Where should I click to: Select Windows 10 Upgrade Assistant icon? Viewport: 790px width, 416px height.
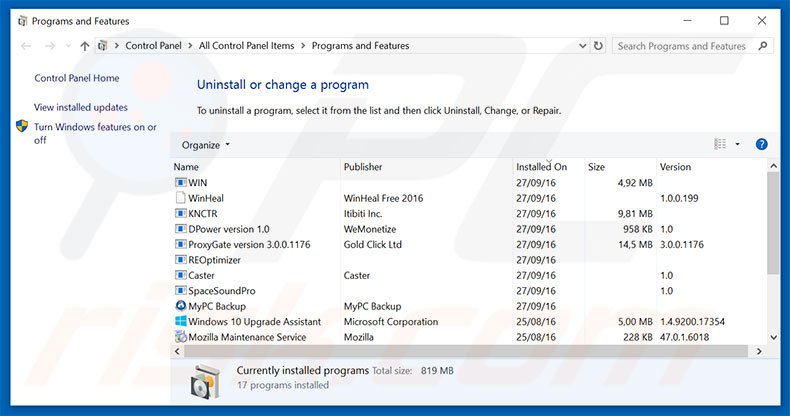click(x=180, y=321)
